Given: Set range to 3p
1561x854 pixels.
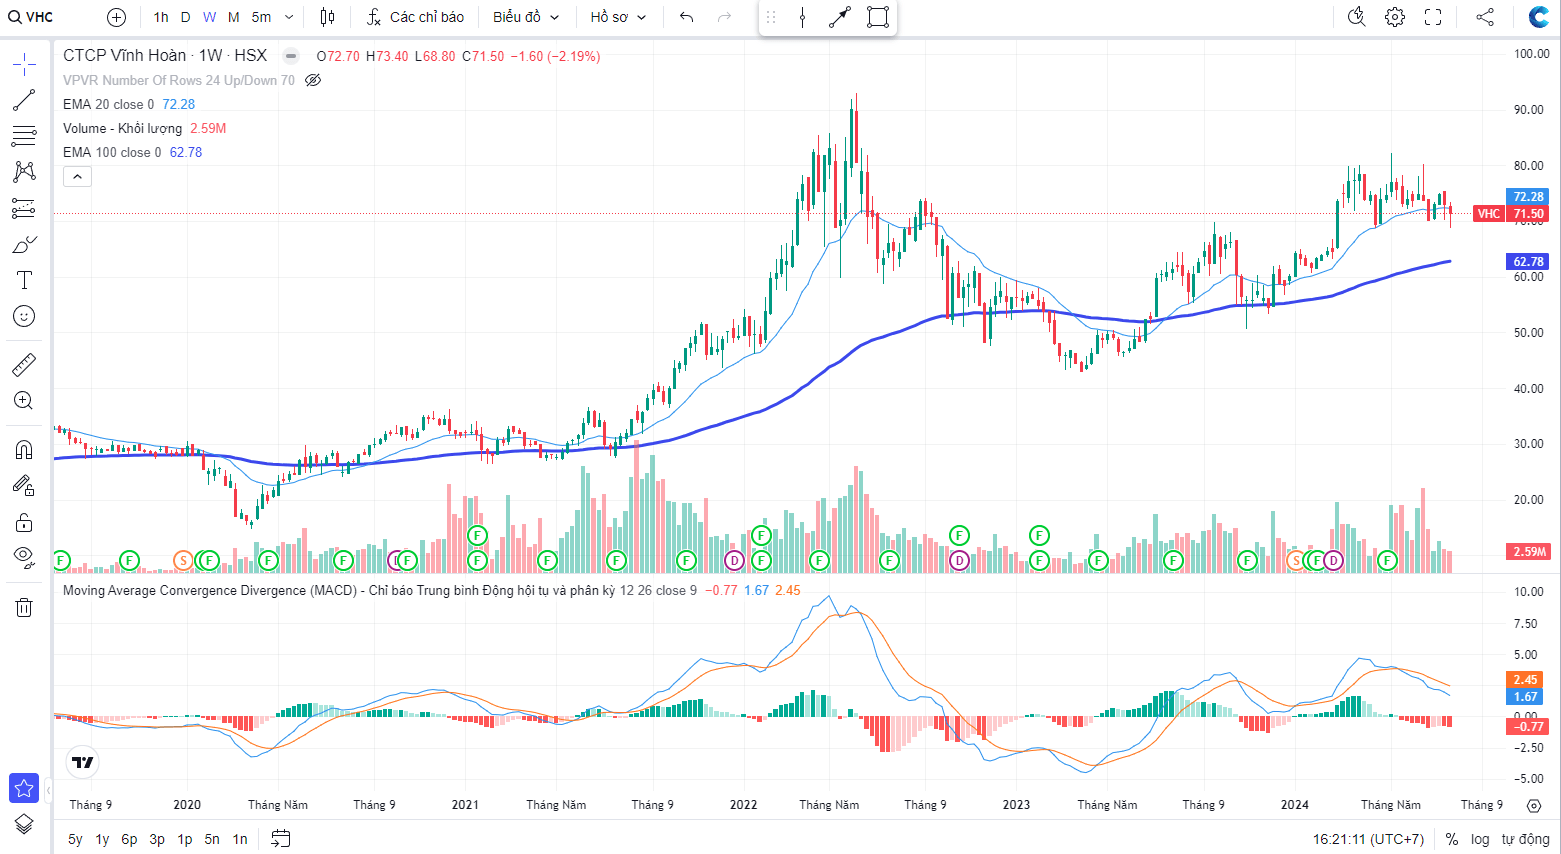Looking at the screenshot, I should [157, 839].
